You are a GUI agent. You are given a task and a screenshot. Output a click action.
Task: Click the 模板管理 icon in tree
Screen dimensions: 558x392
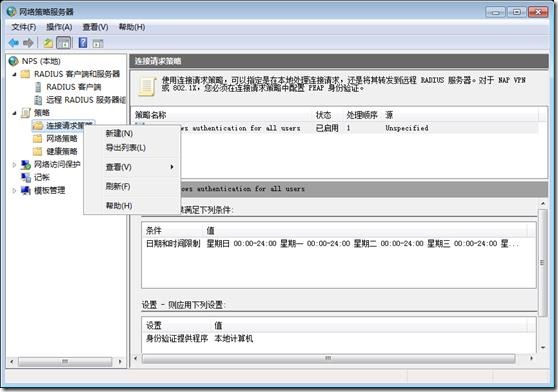click(26, 190)
